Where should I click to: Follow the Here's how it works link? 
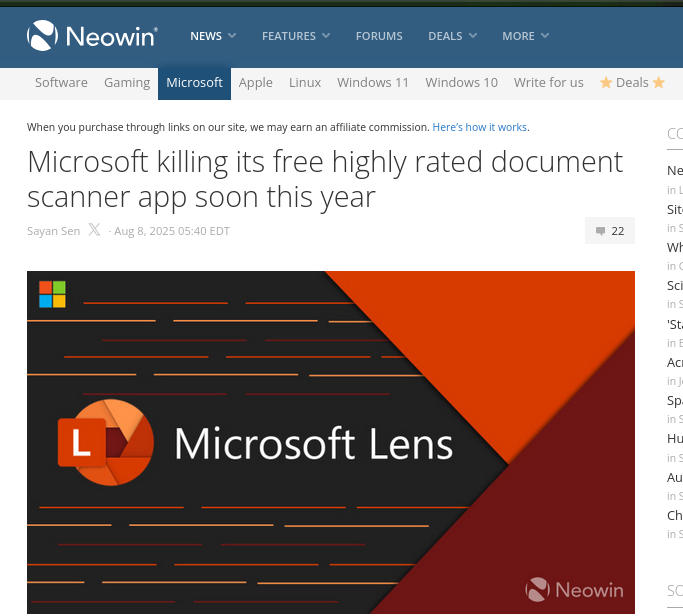pos(480,127)
